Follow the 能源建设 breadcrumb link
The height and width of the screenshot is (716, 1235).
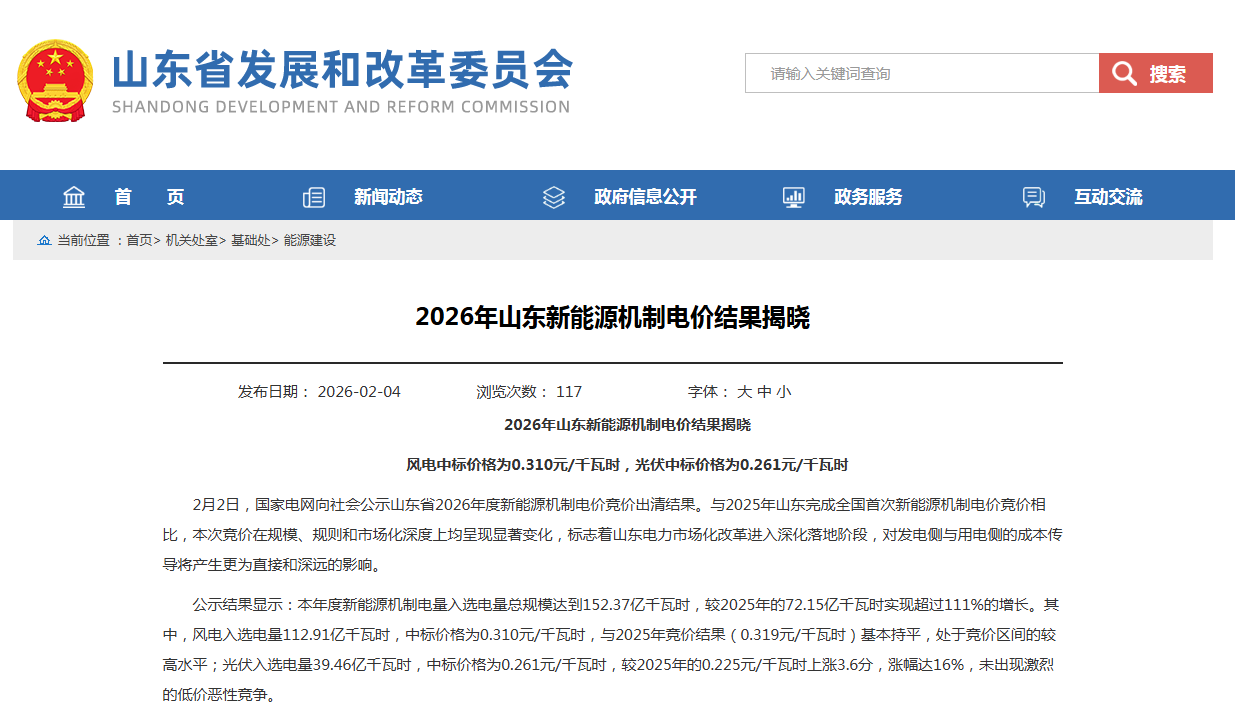tap(310, 241)
